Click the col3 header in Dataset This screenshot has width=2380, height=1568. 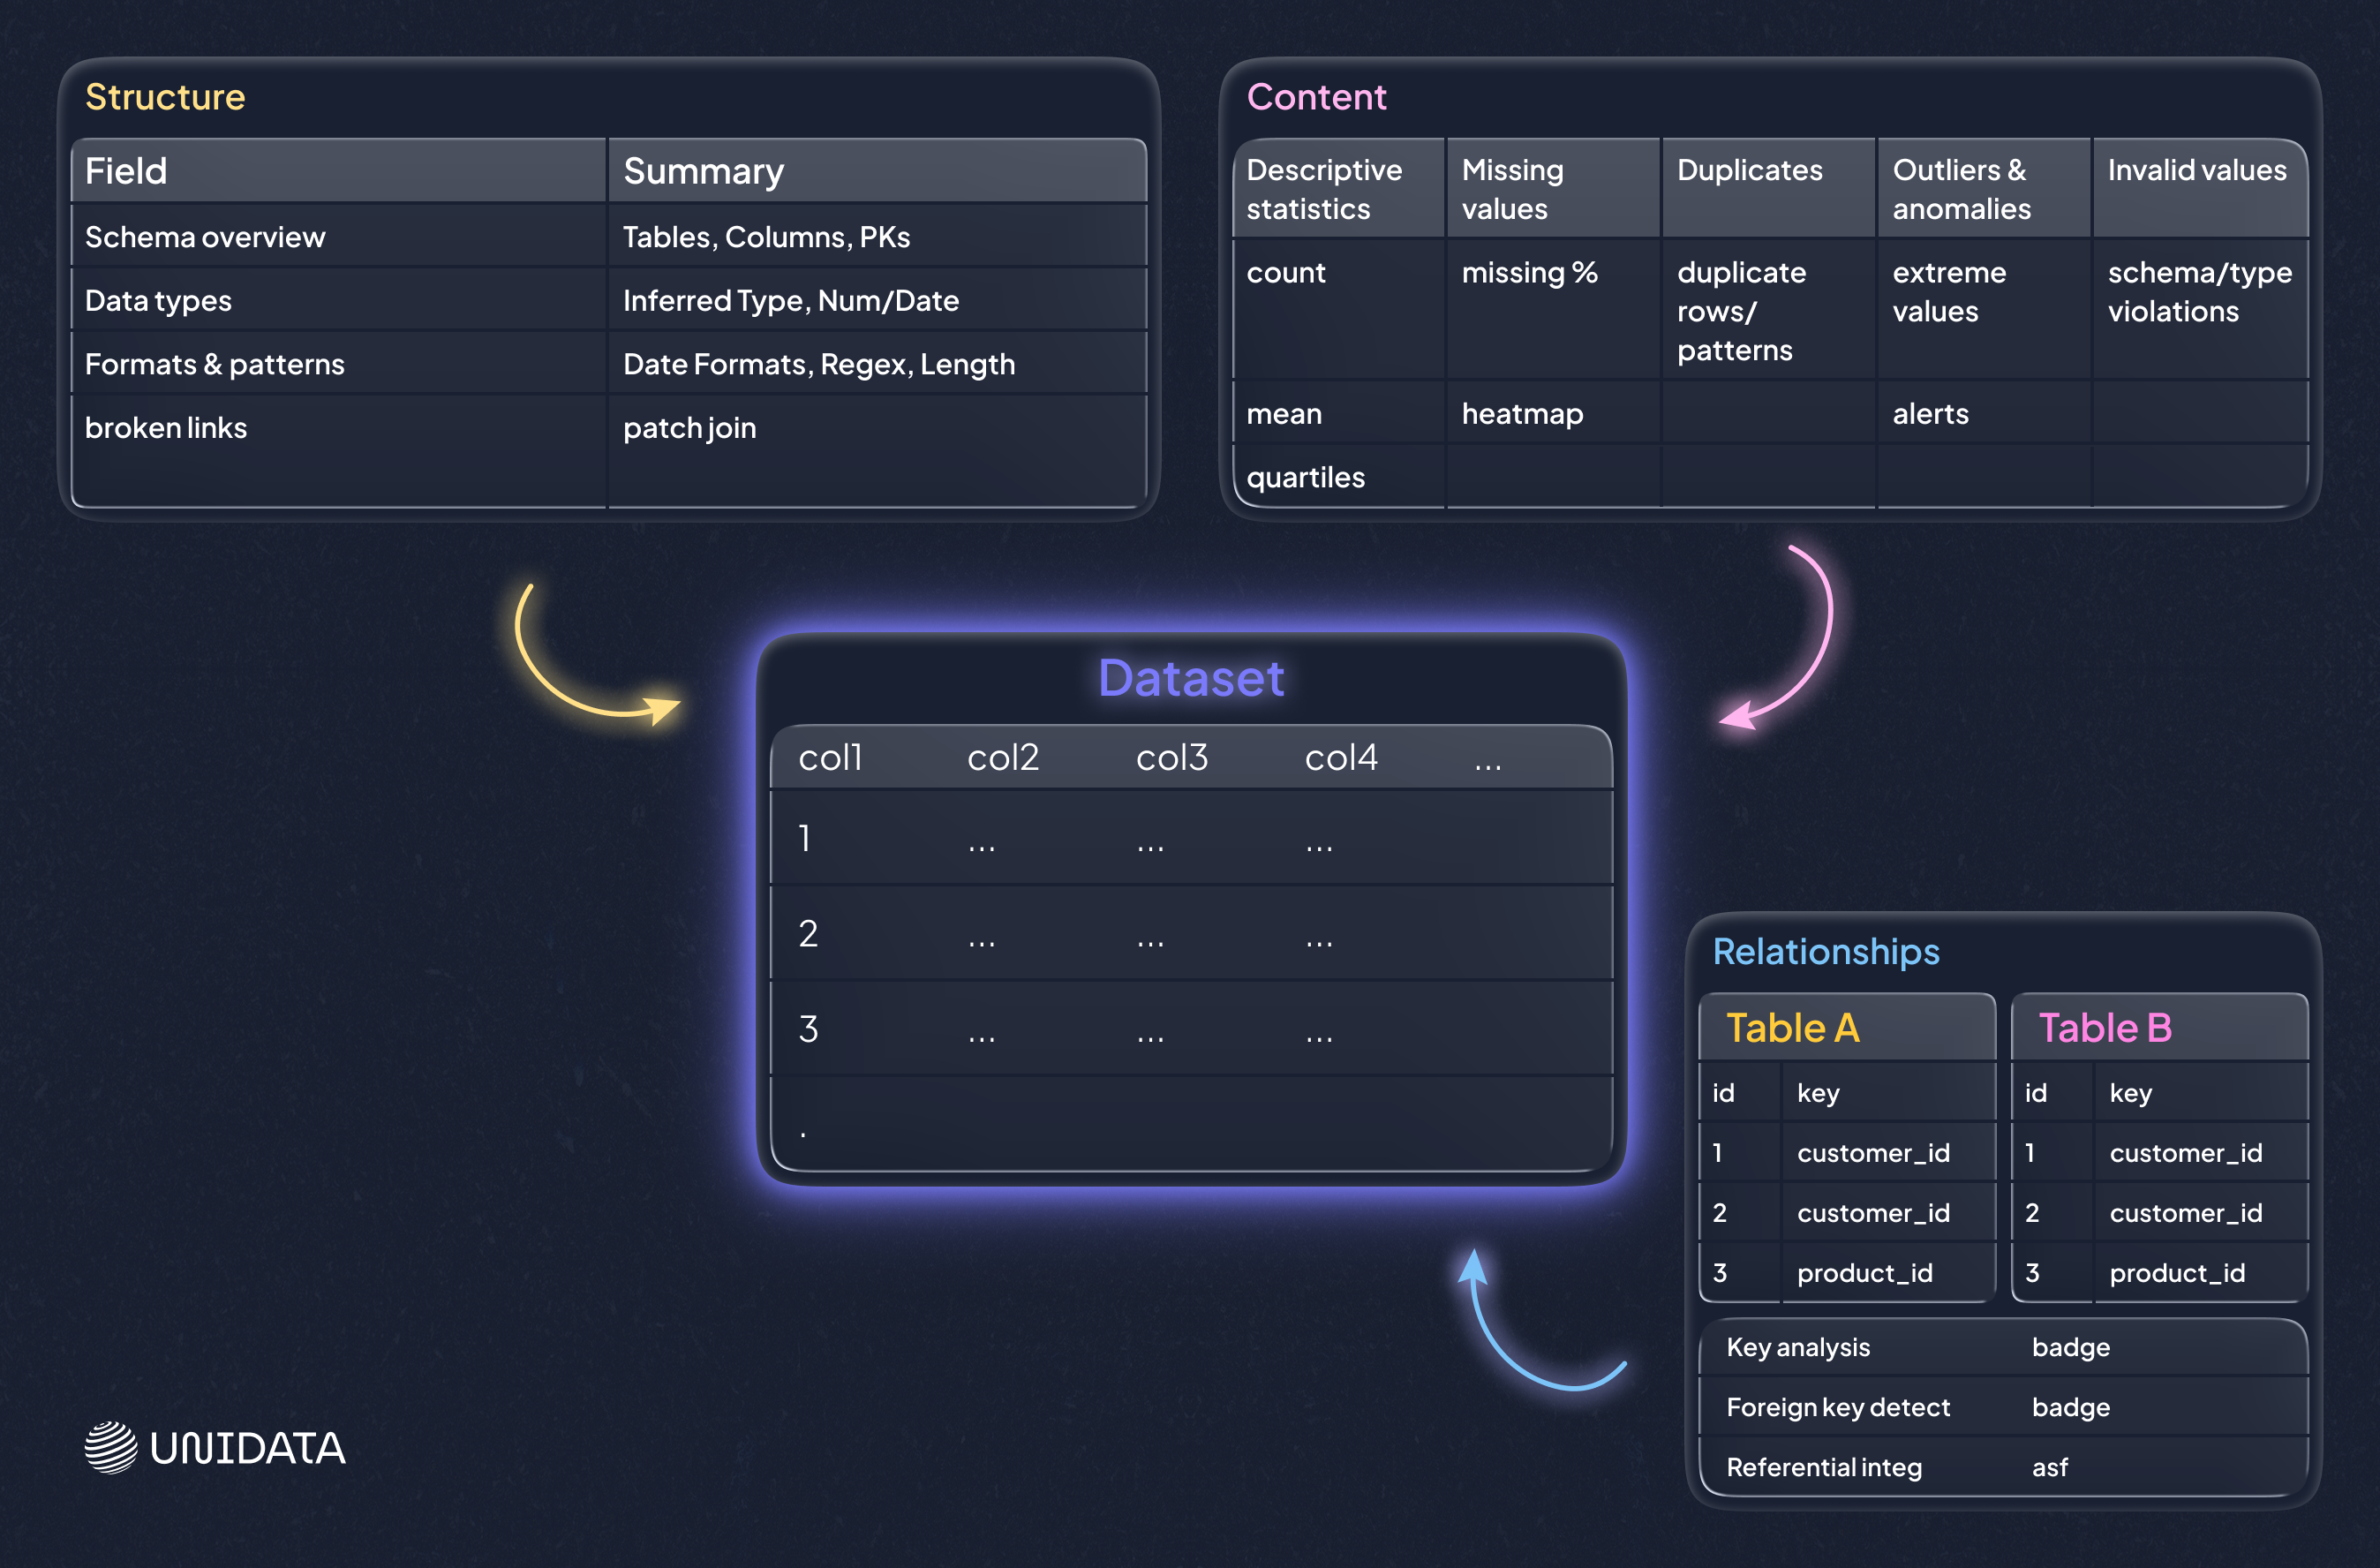point(1171,757)
